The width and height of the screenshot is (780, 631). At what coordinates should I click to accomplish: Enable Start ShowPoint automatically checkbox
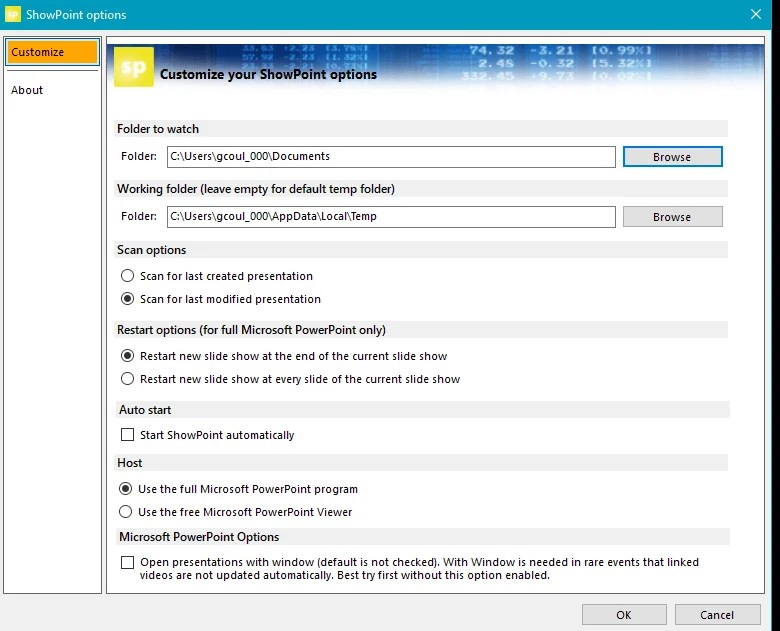pos(127,435)
